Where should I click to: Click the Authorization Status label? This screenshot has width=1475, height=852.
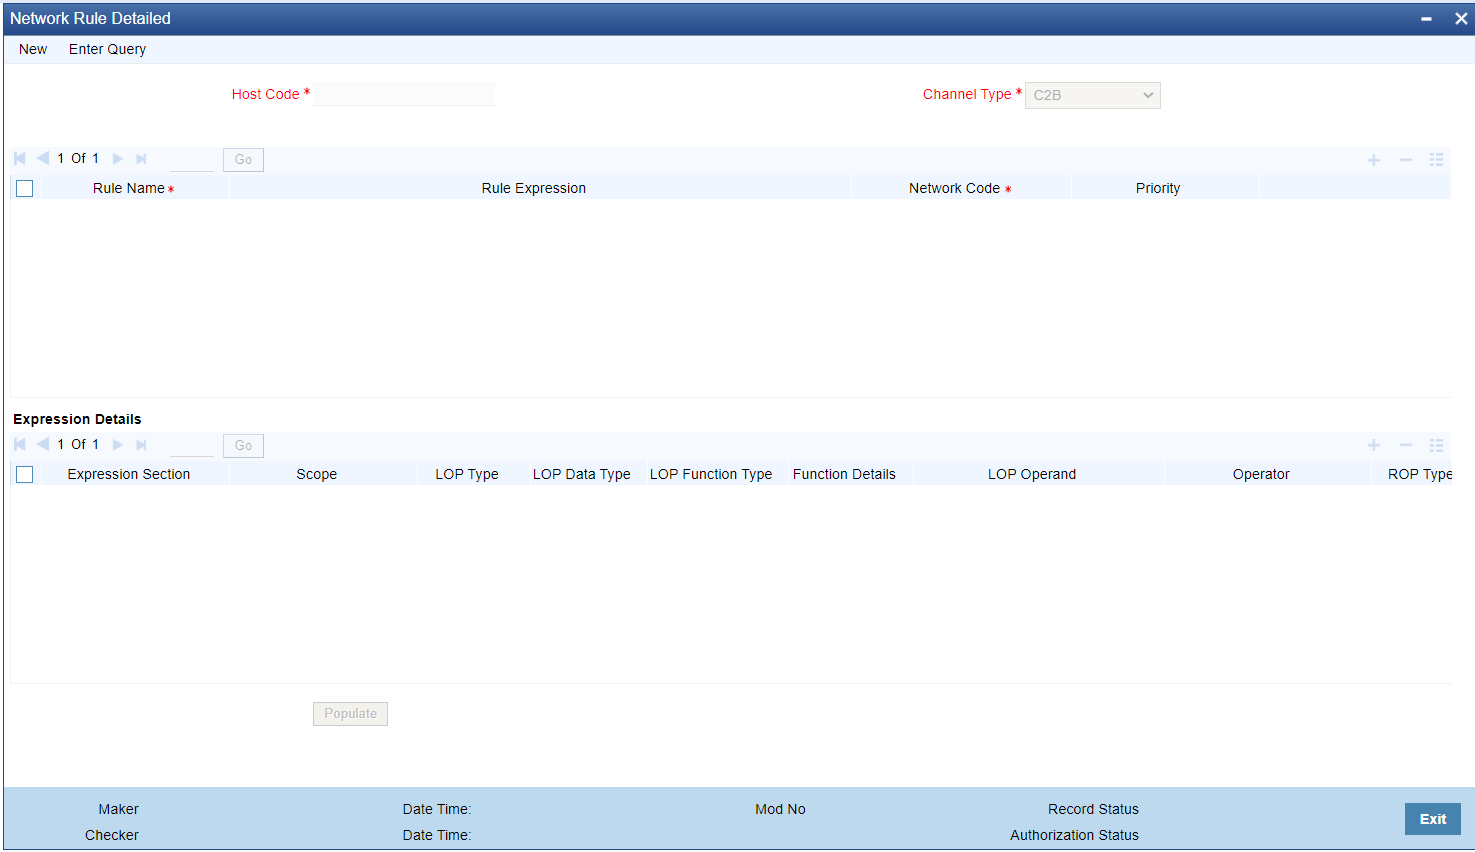[1074, 835]
